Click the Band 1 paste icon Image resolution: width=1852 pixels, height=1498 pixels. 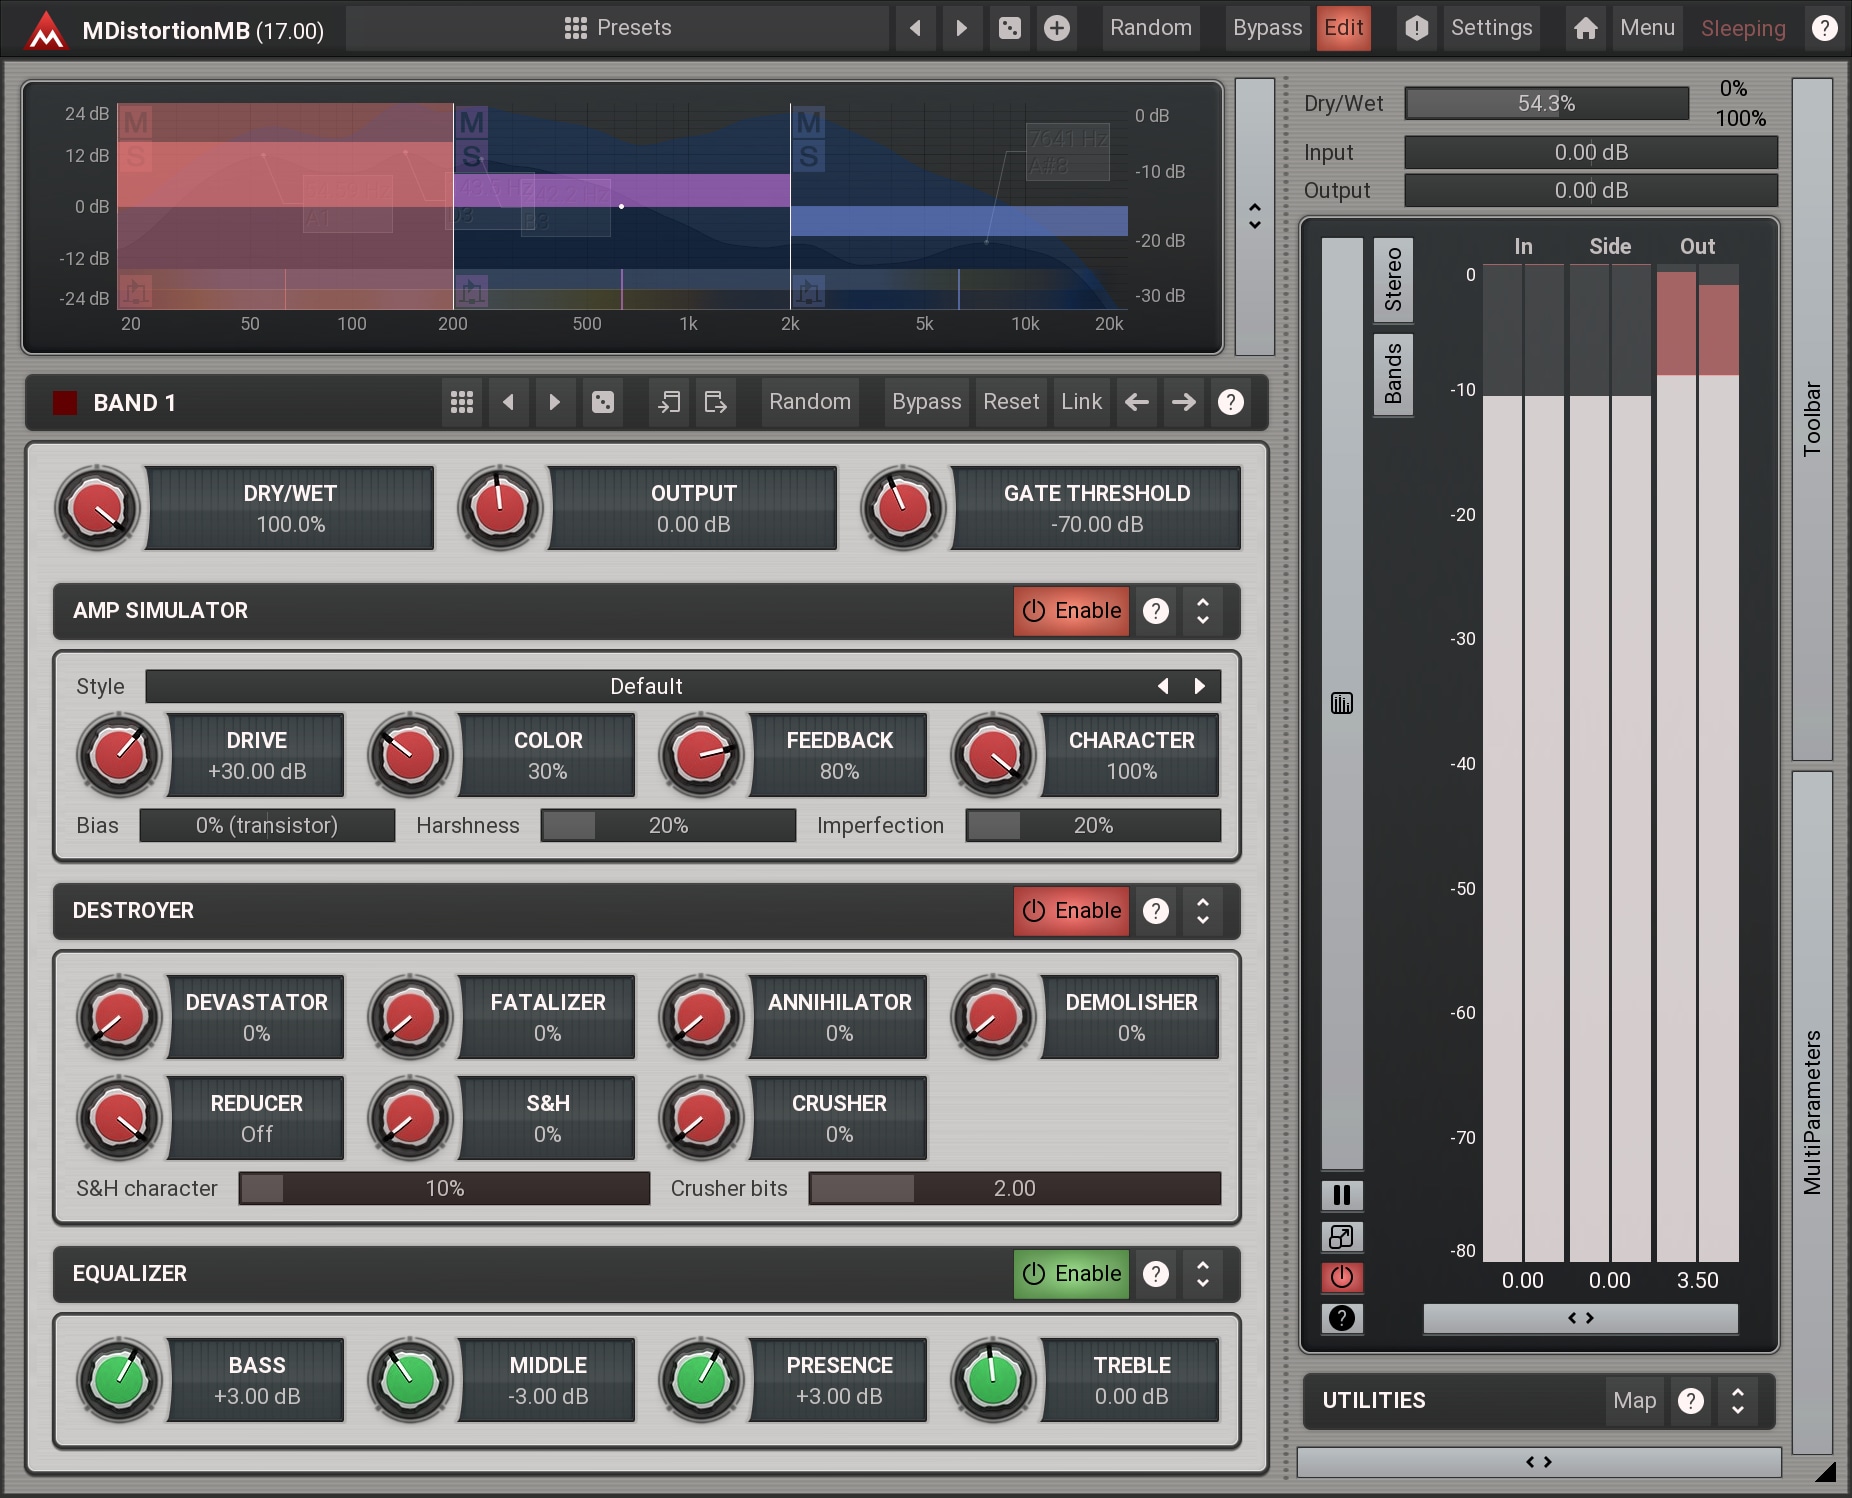pos(715,402)
